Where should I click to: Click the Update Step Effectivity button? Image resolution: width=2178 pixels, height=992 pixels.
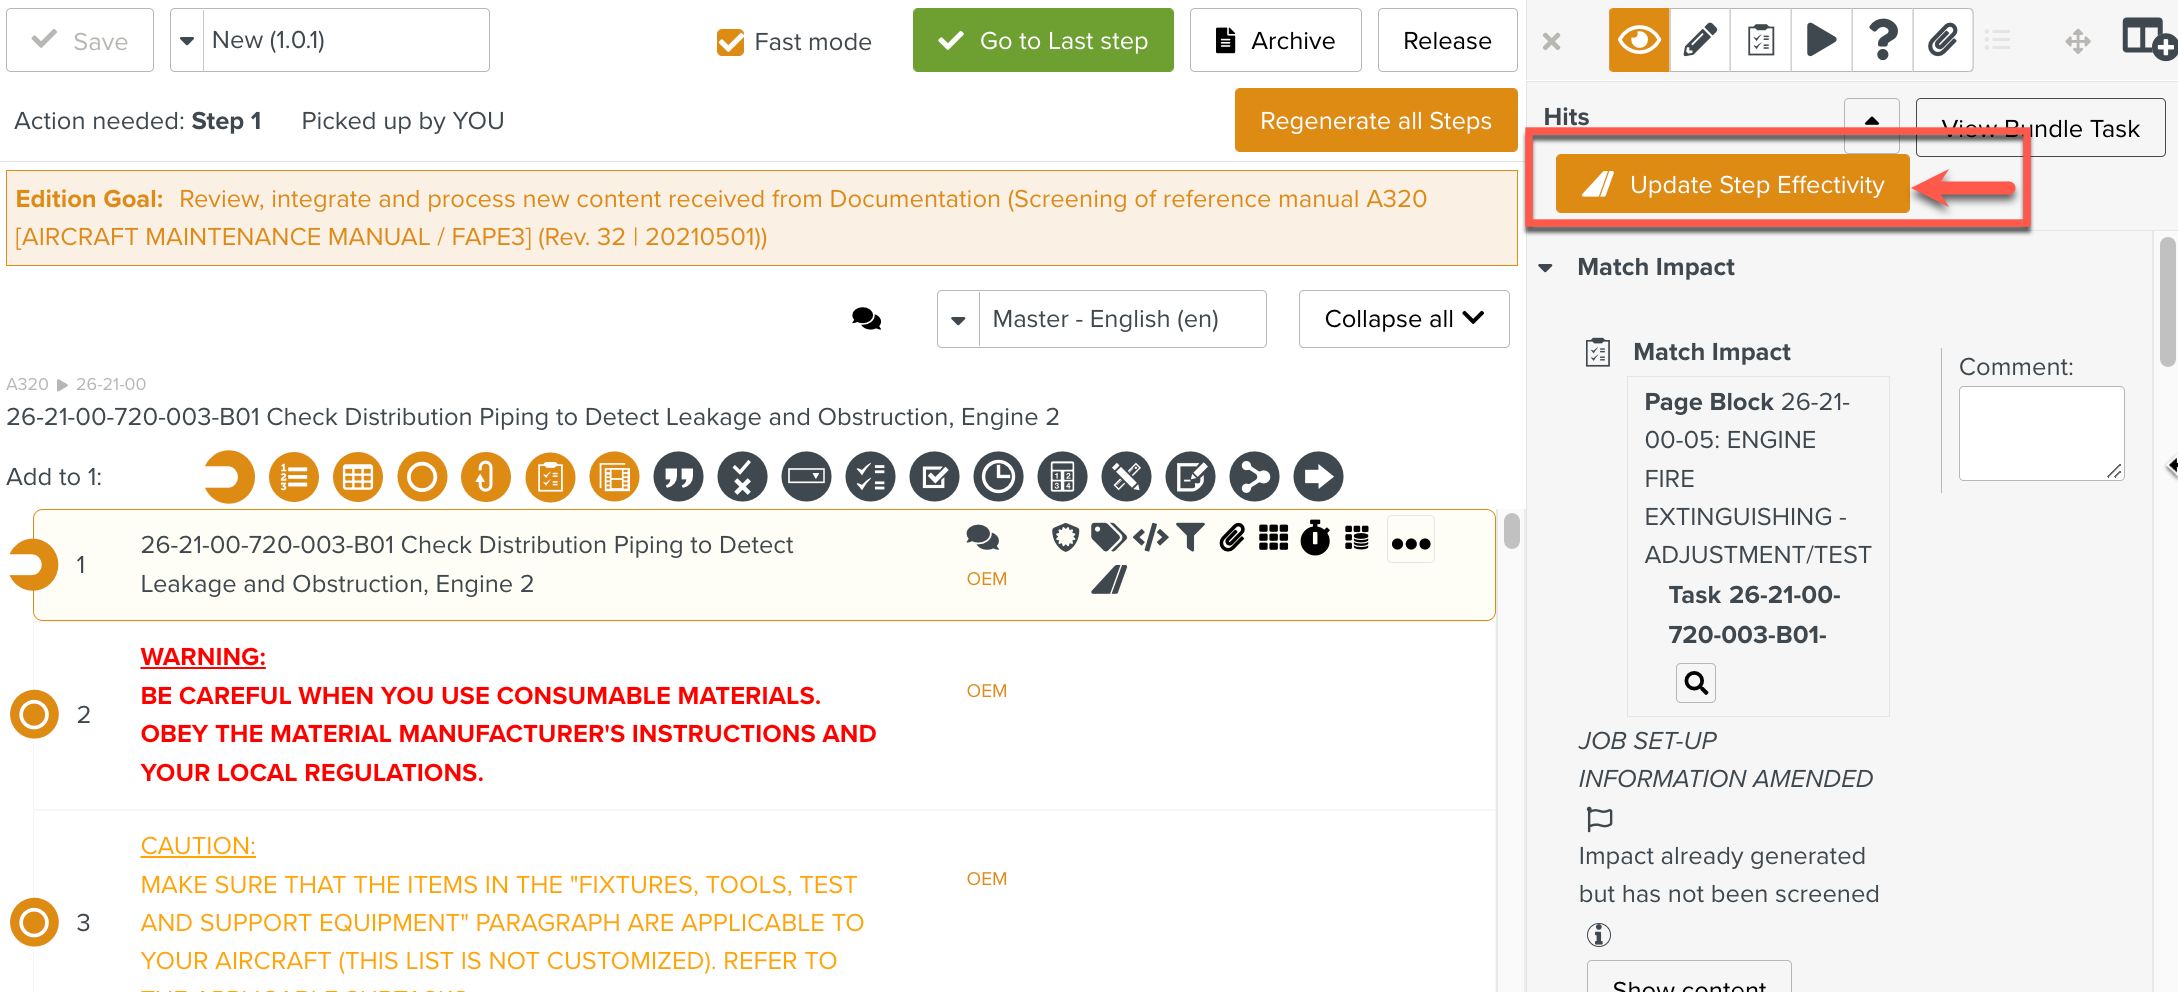coord(1732,184)
